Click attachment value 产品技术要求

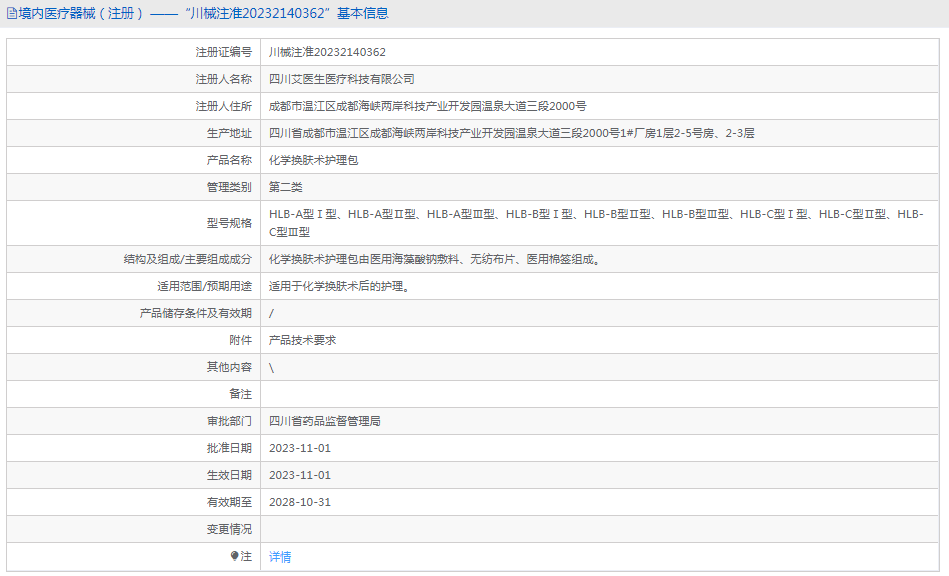(303, 340)
